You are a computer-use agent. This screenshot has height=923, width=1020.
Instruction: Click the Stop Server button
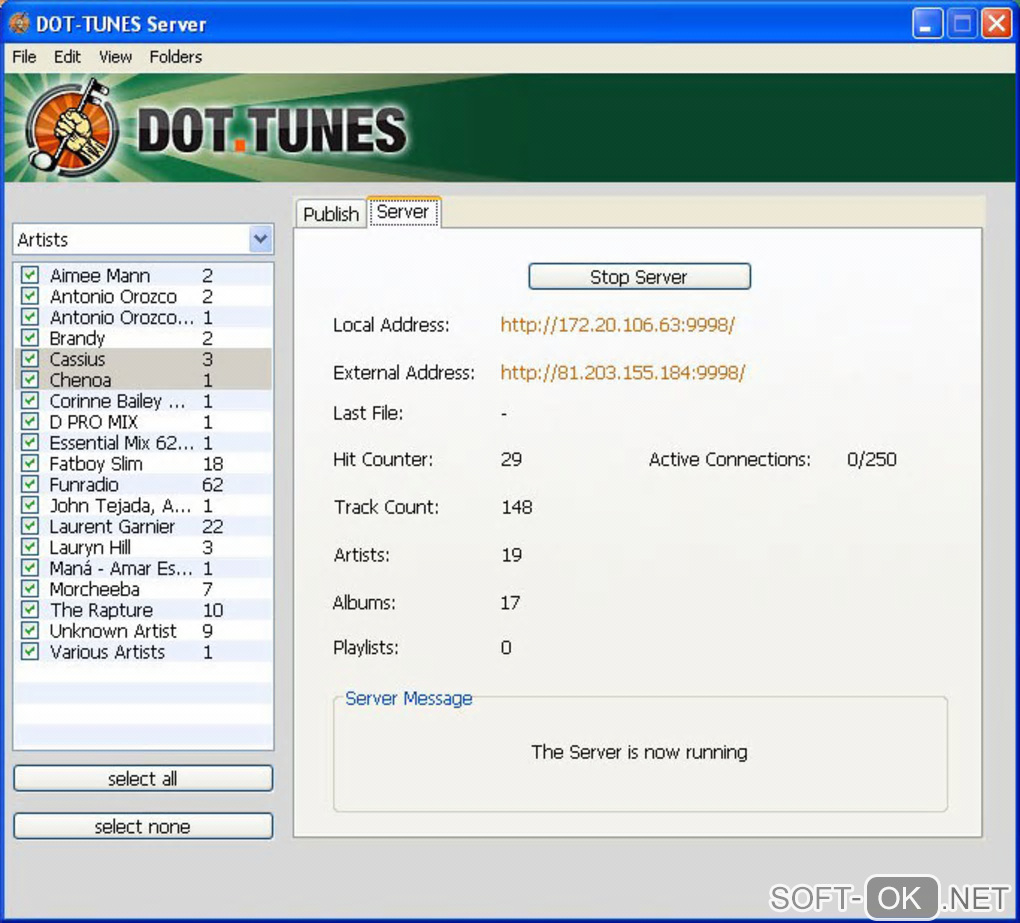(639, 276)
